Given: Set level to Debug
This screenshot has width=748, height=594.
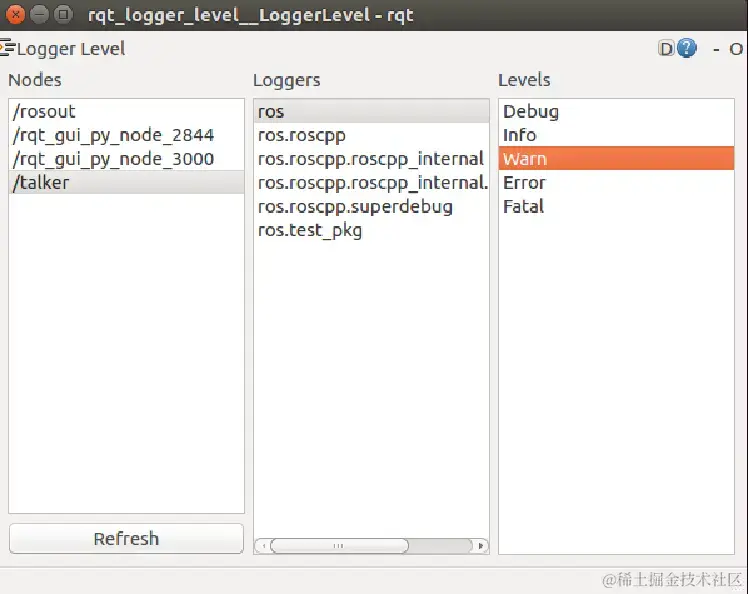Looking at the screenshot, I should (616, 111).
